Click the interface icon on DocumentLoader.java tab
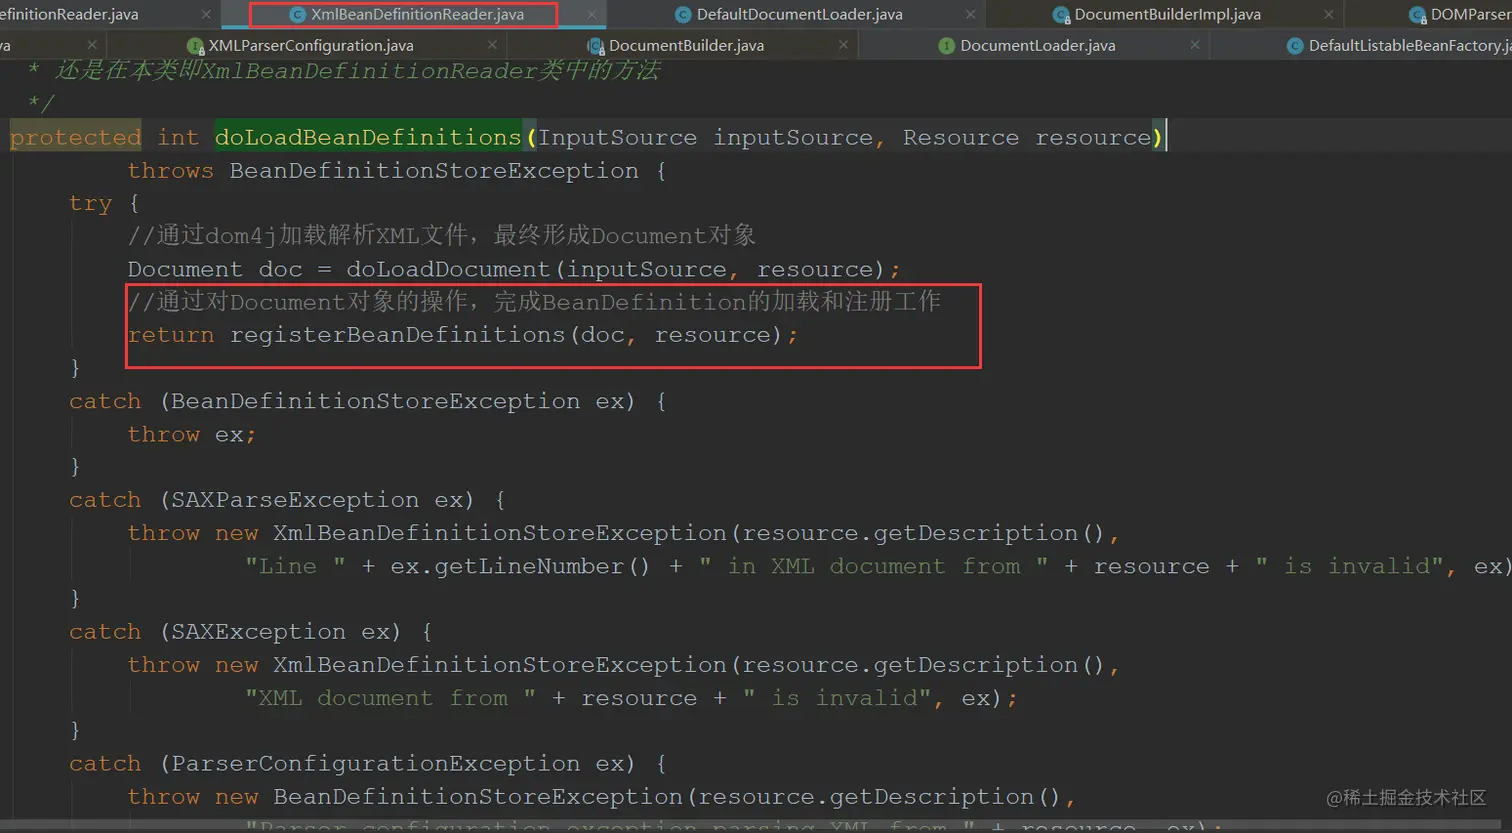Screen dimensions: 1512x833 tap(946, 46)
